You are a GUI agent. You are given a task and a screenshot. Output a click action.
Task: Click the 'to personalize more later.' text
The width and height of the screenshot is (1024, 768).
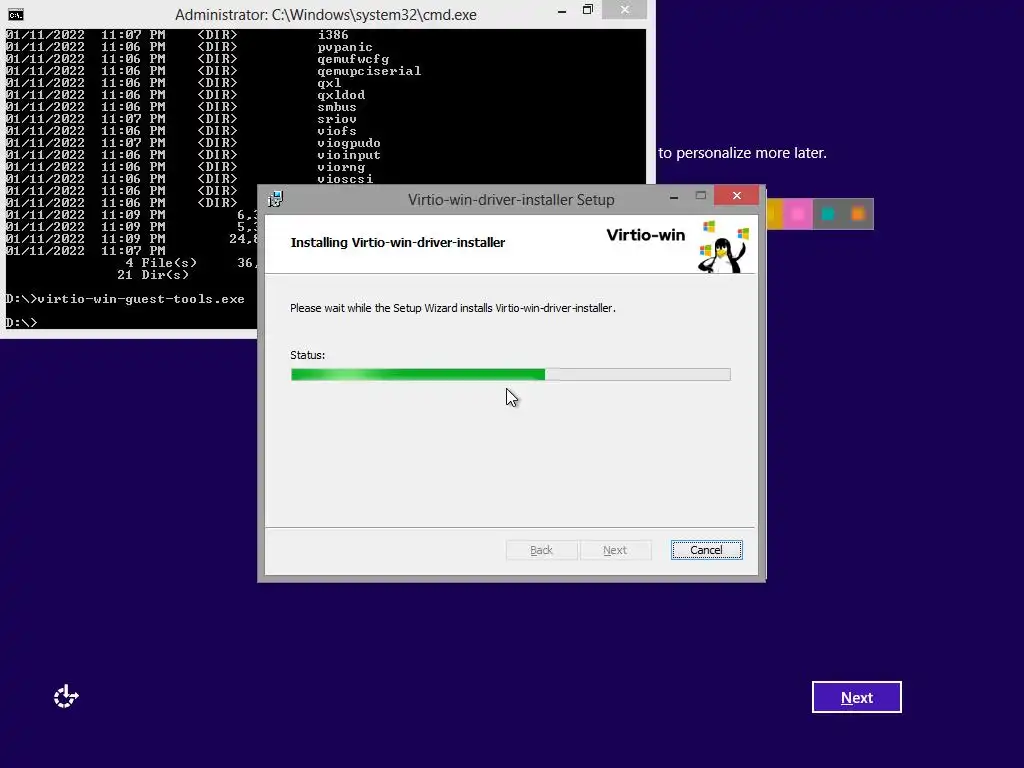(x=743, y=153)
